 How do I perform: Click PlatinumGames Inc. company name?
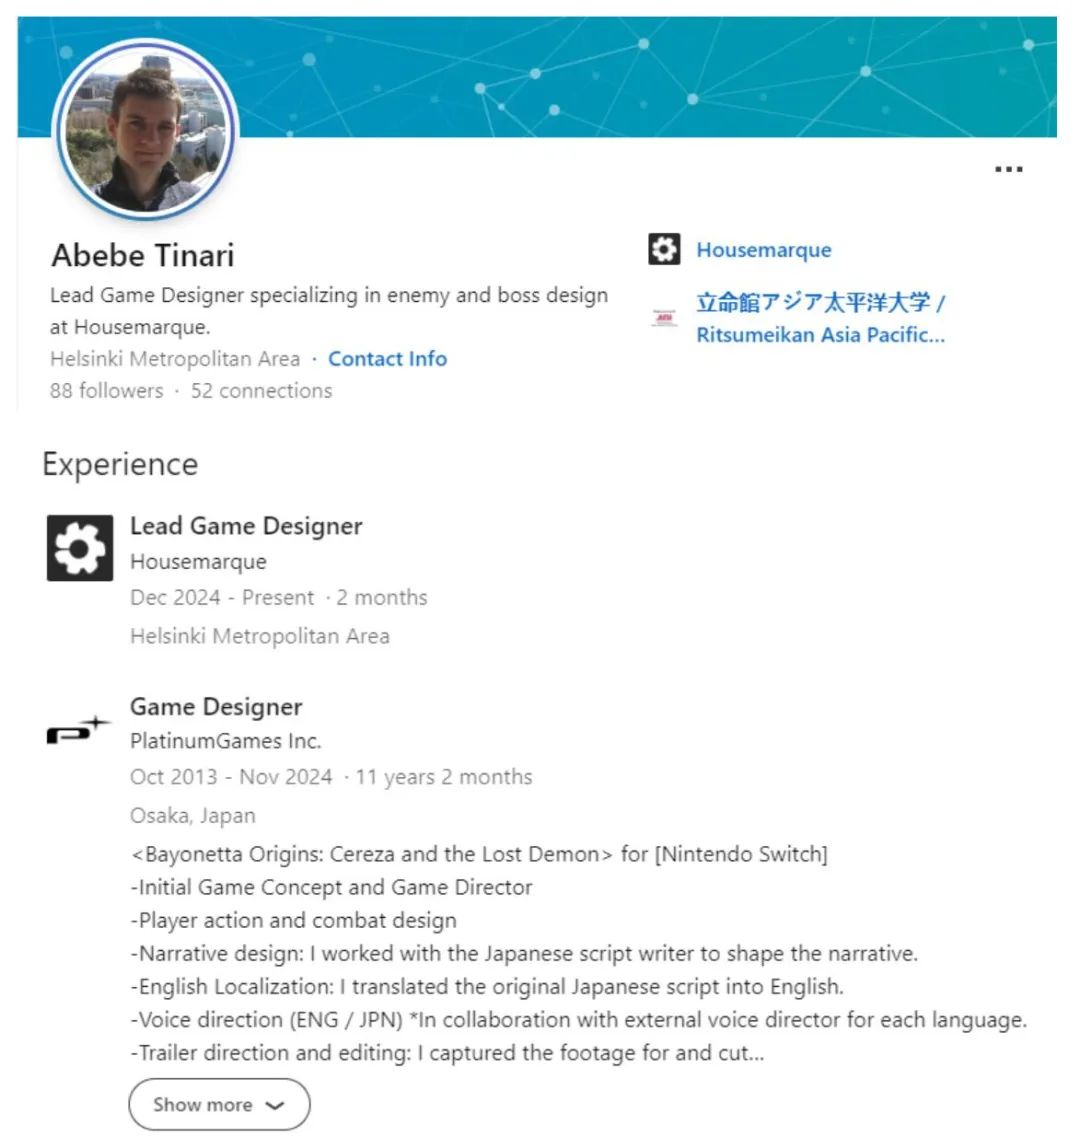[x=225, y=741]
